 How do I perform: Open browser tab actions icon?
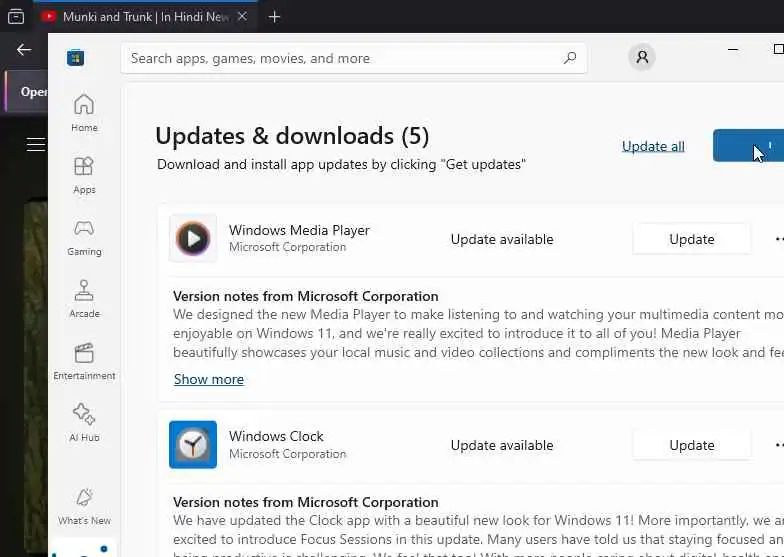[x=16, y=16]
